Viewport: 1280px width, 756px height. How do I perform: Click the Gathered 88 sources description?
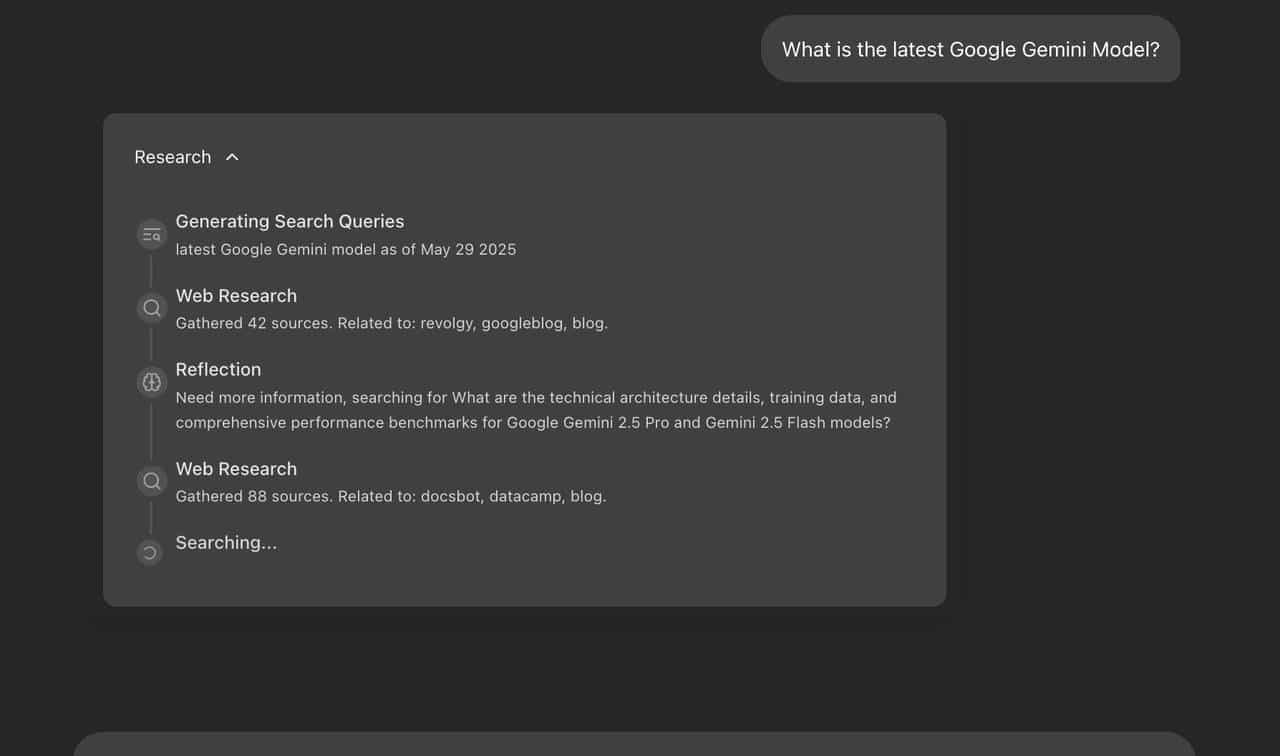(x=390, y=496)
